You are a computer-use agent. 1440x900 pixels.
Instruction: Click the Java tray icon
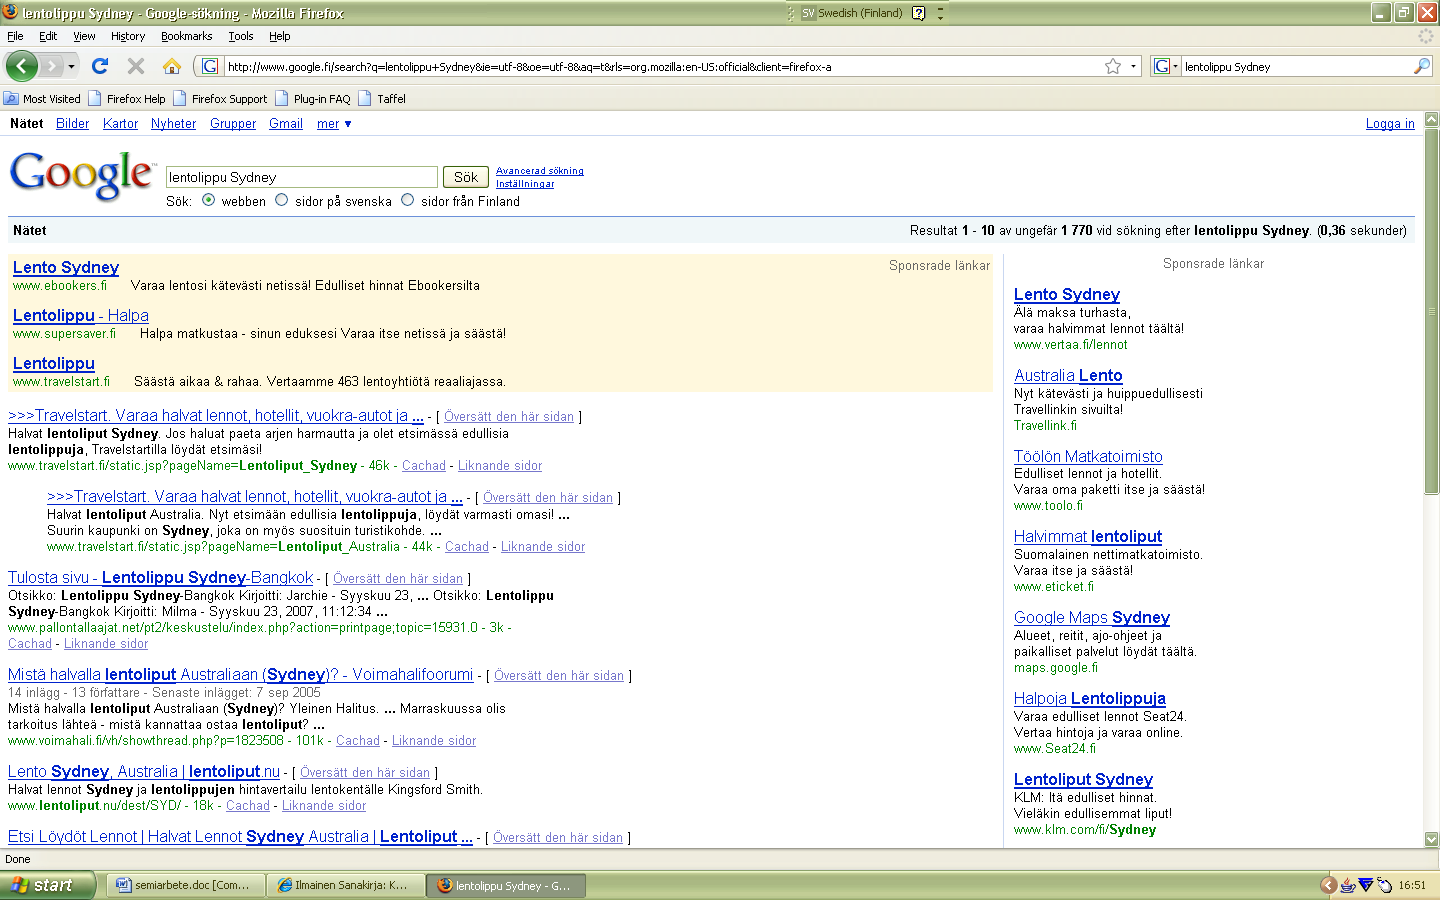point(1348,885)
